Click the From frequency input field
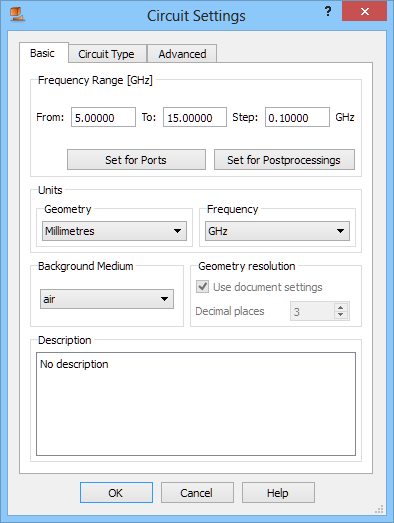 [x=103, y=117]
